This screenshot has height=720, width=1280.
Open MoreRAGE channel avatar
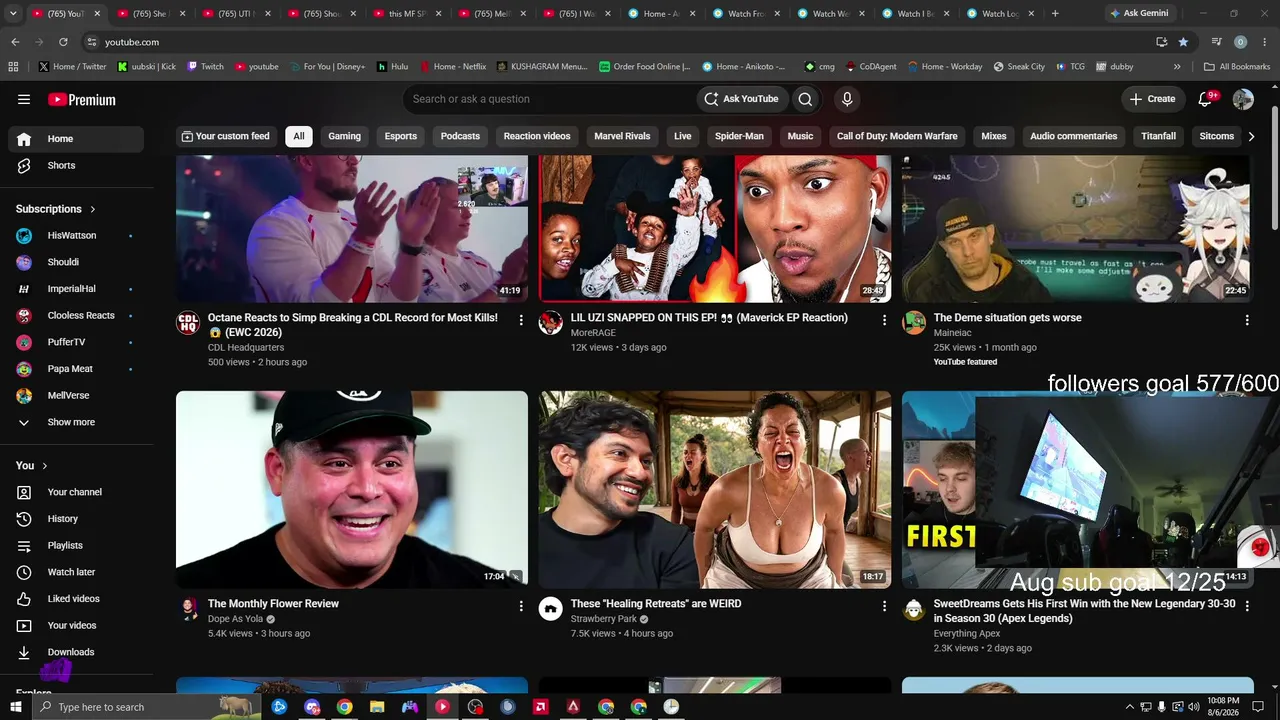(x=551, y=322)
